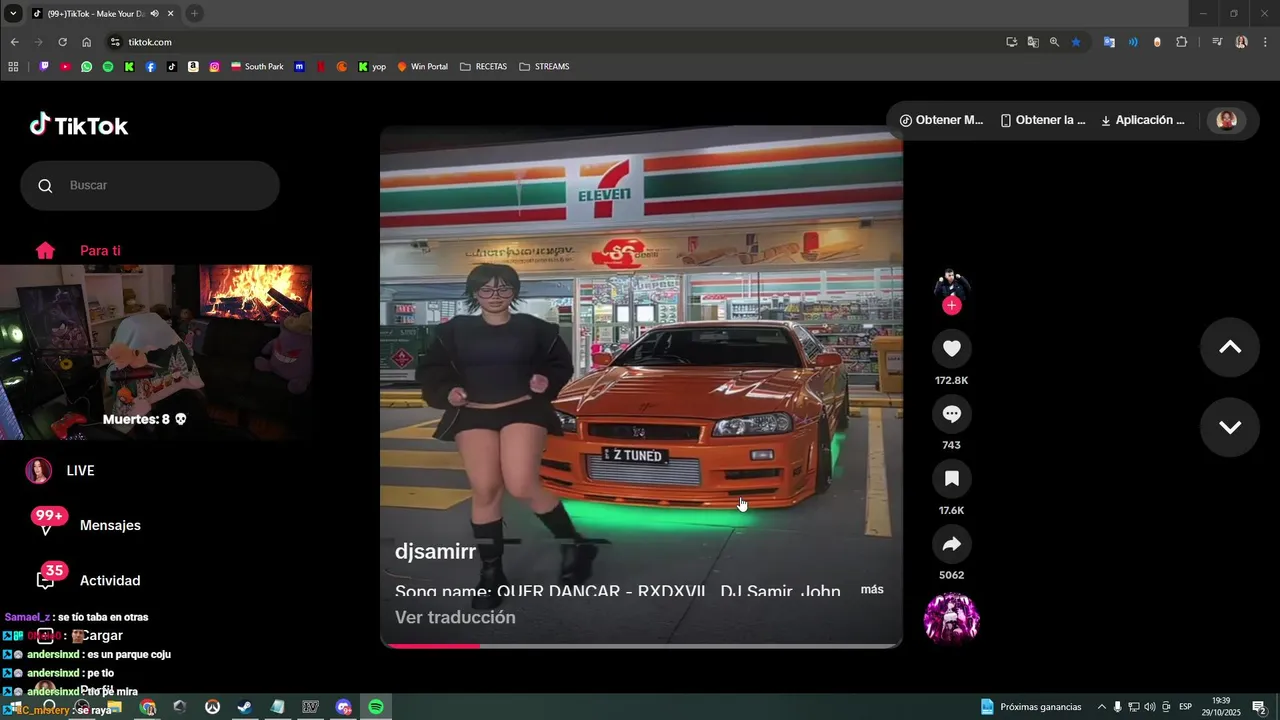
Task: Open the Instagram bookmark
Action: [214, 67]
